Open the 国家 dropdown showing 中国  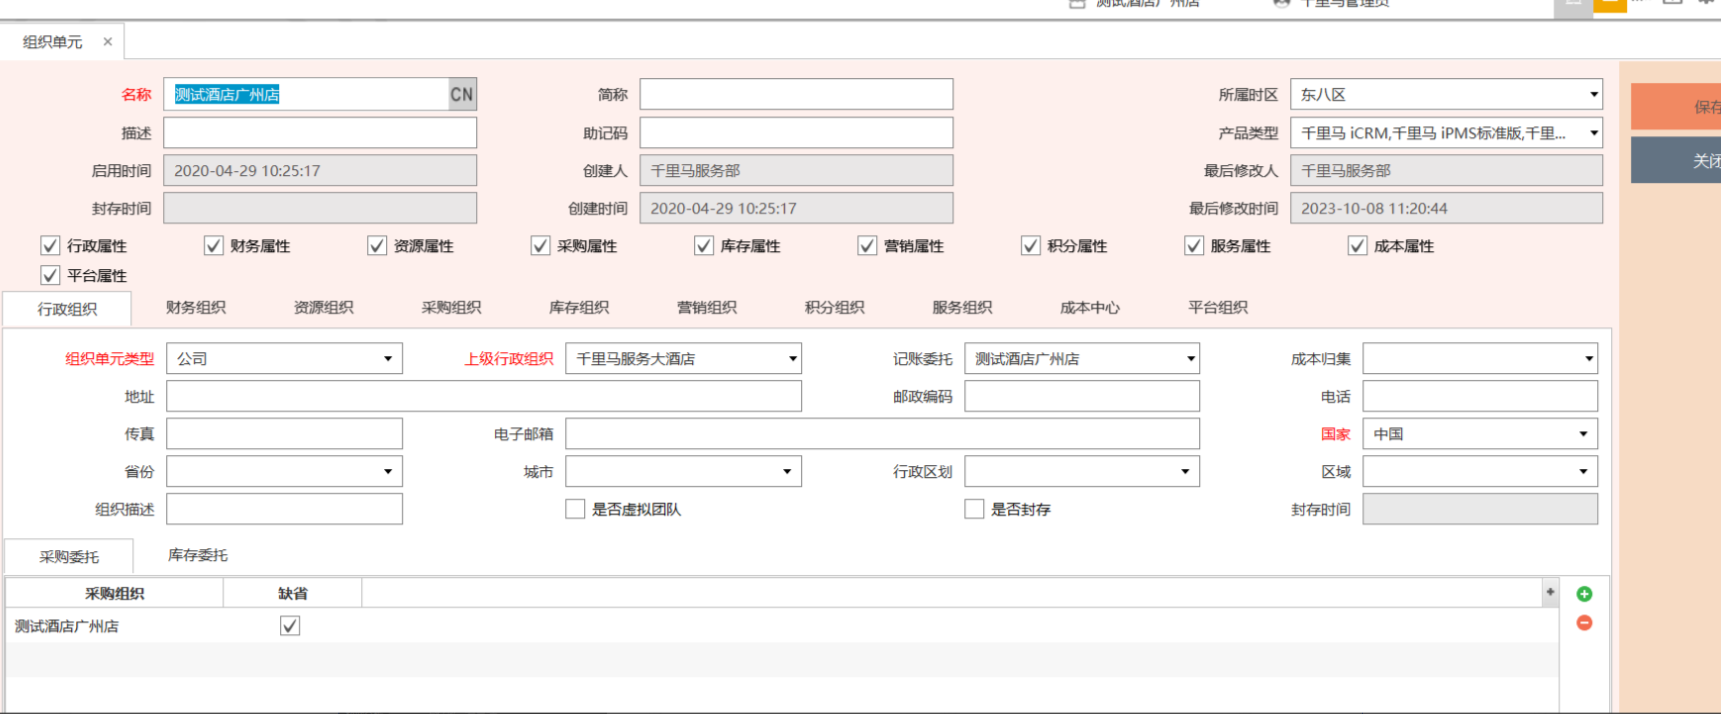[x=1583, y=434]
